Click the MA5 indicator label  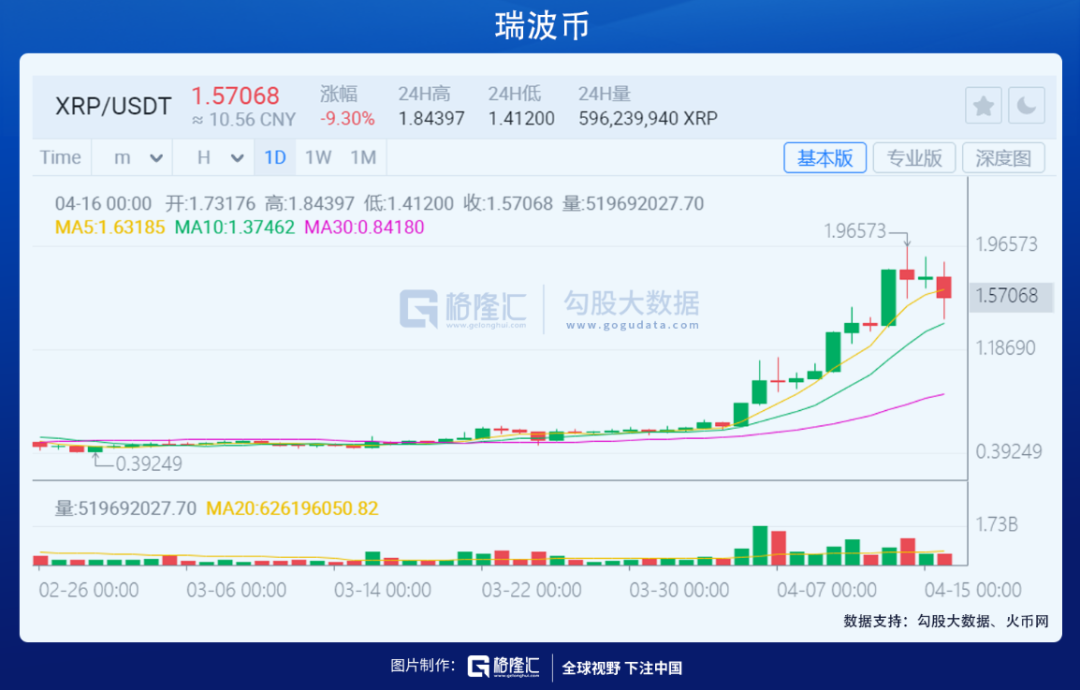[110, 227]
